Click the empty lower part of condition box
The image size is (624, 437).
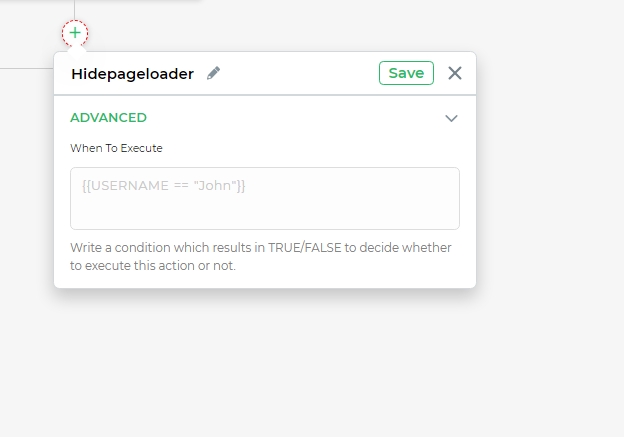pos(265,213)
